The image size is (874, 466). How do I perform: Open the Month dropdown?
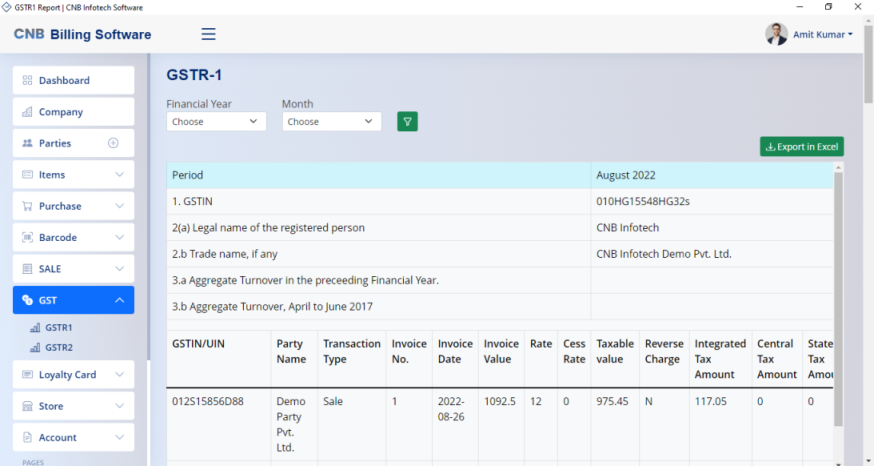pyautogui.click(x=332, y=121)
